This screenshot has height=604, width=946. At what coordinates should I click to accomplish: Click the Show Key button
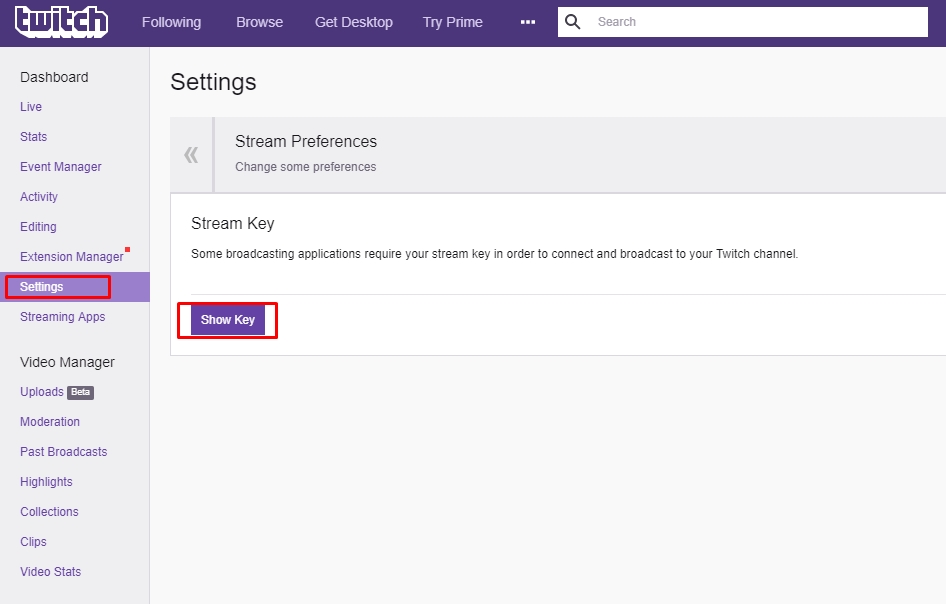(x=228, y=320)
